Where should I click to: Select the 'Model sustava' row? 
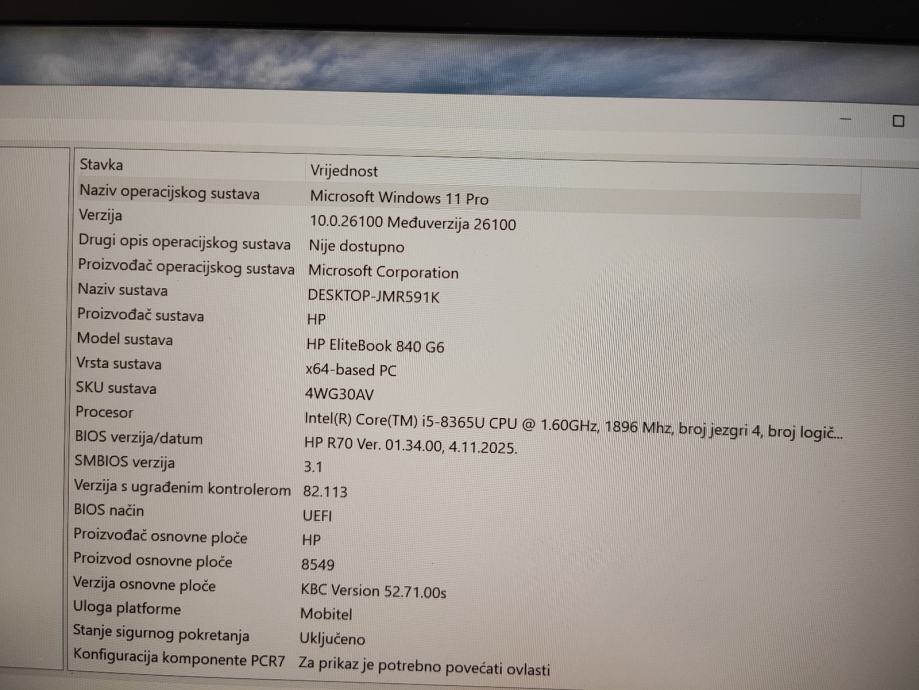coord(125,339)
